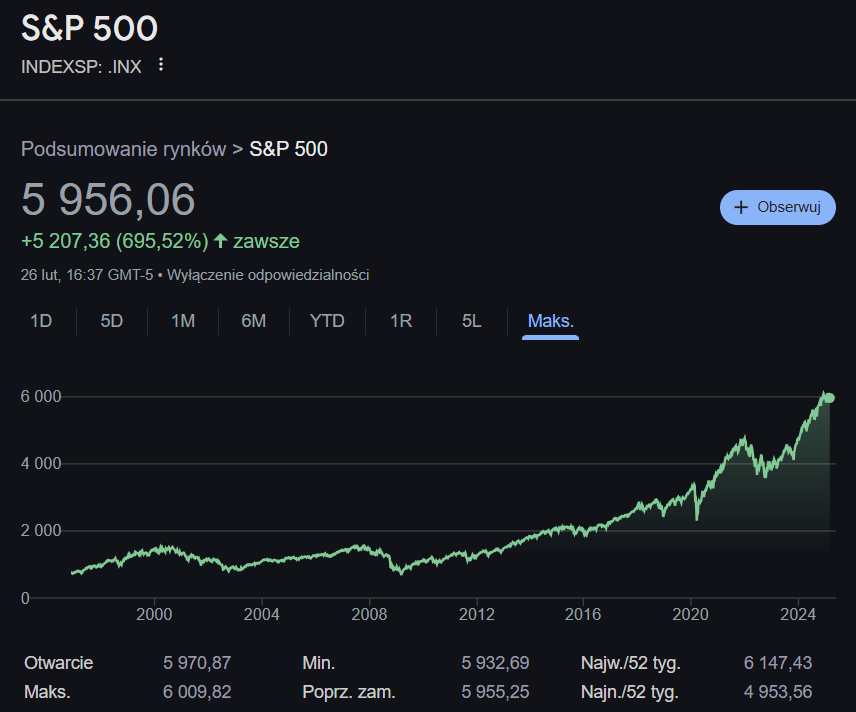Viewport: 856px width, 712px height.
Task: Select the 5D time range tab
Action: click(112, 321)
